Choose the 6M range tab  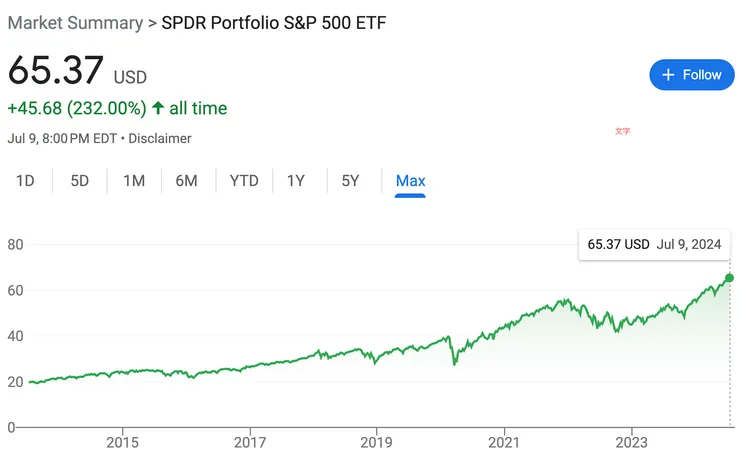coord(186,181)
